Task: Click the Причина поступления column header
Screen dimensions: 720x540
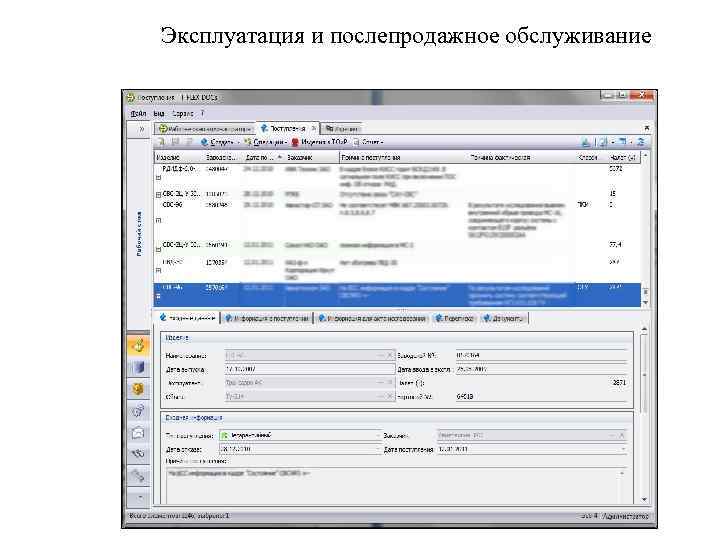Action: [403, 157]
